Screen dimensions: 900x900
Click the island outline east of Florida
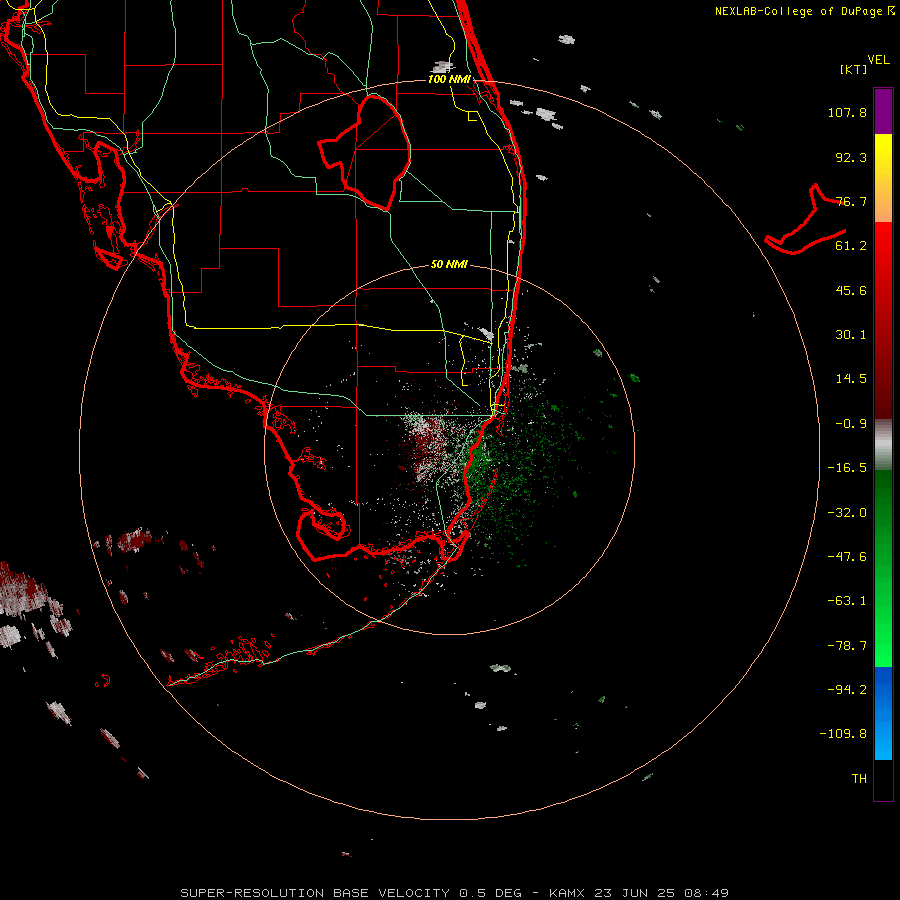tap(806, 221)
